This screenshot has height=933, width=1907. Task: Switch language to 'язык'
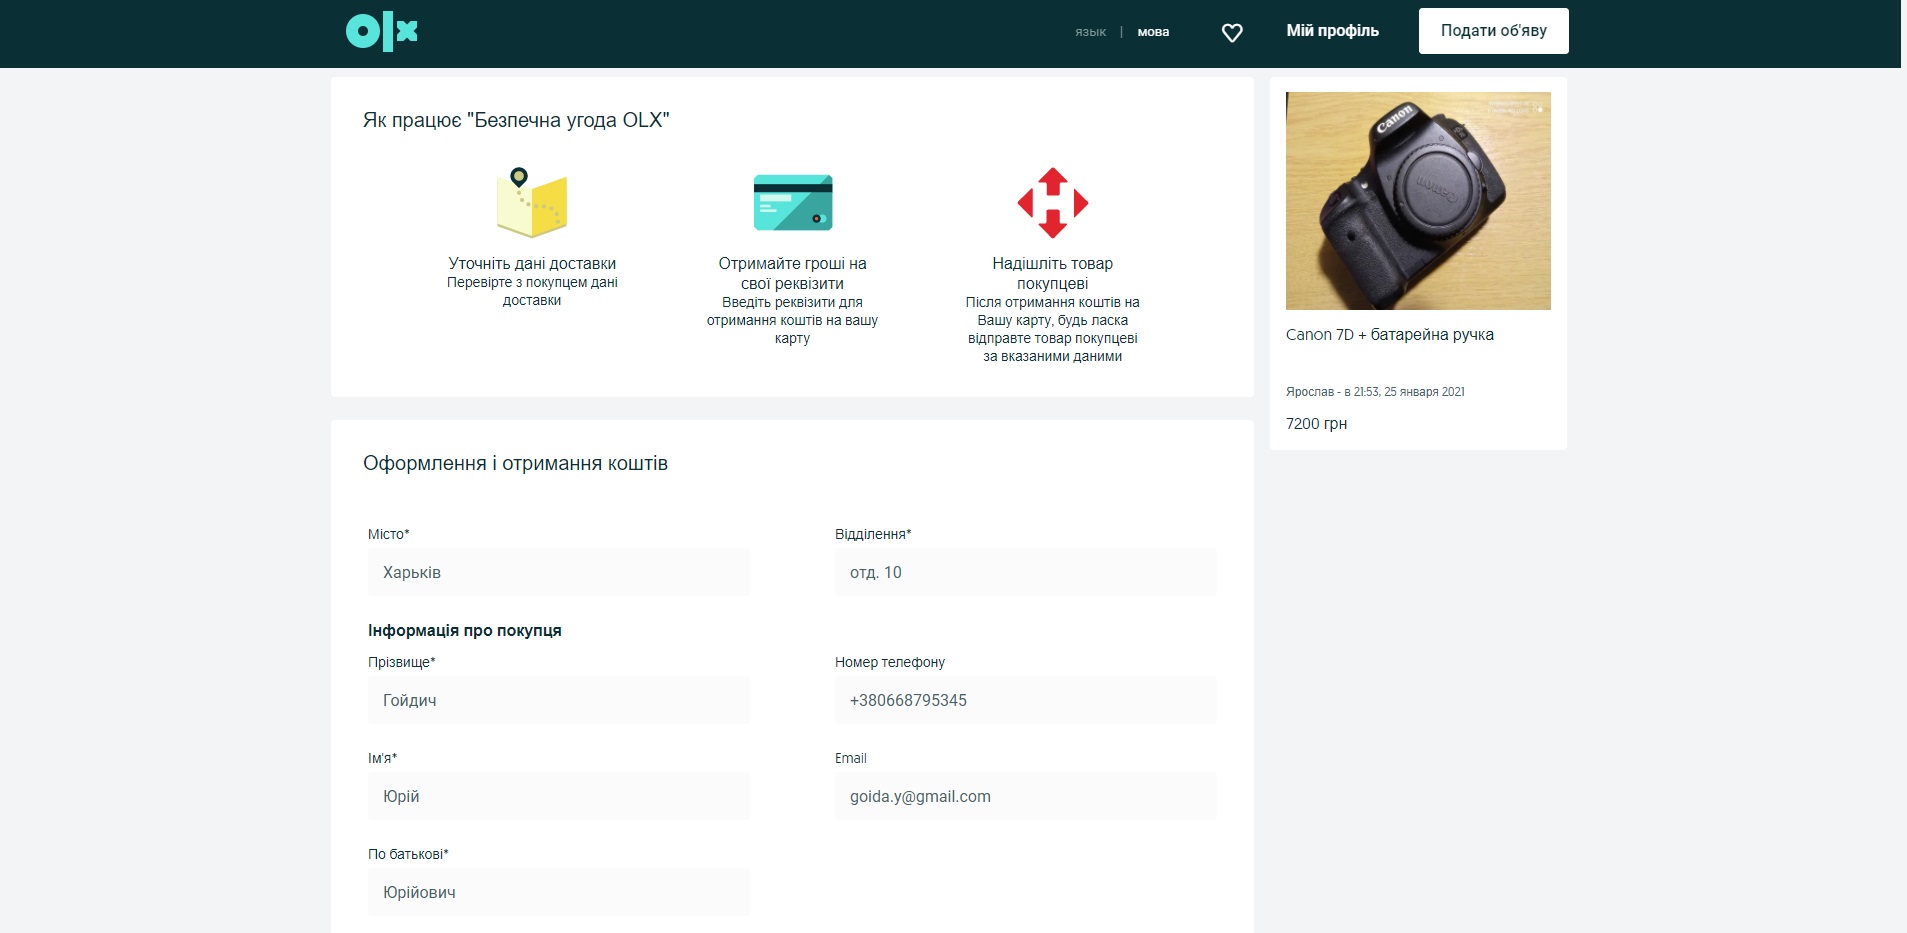point(1090,32)
